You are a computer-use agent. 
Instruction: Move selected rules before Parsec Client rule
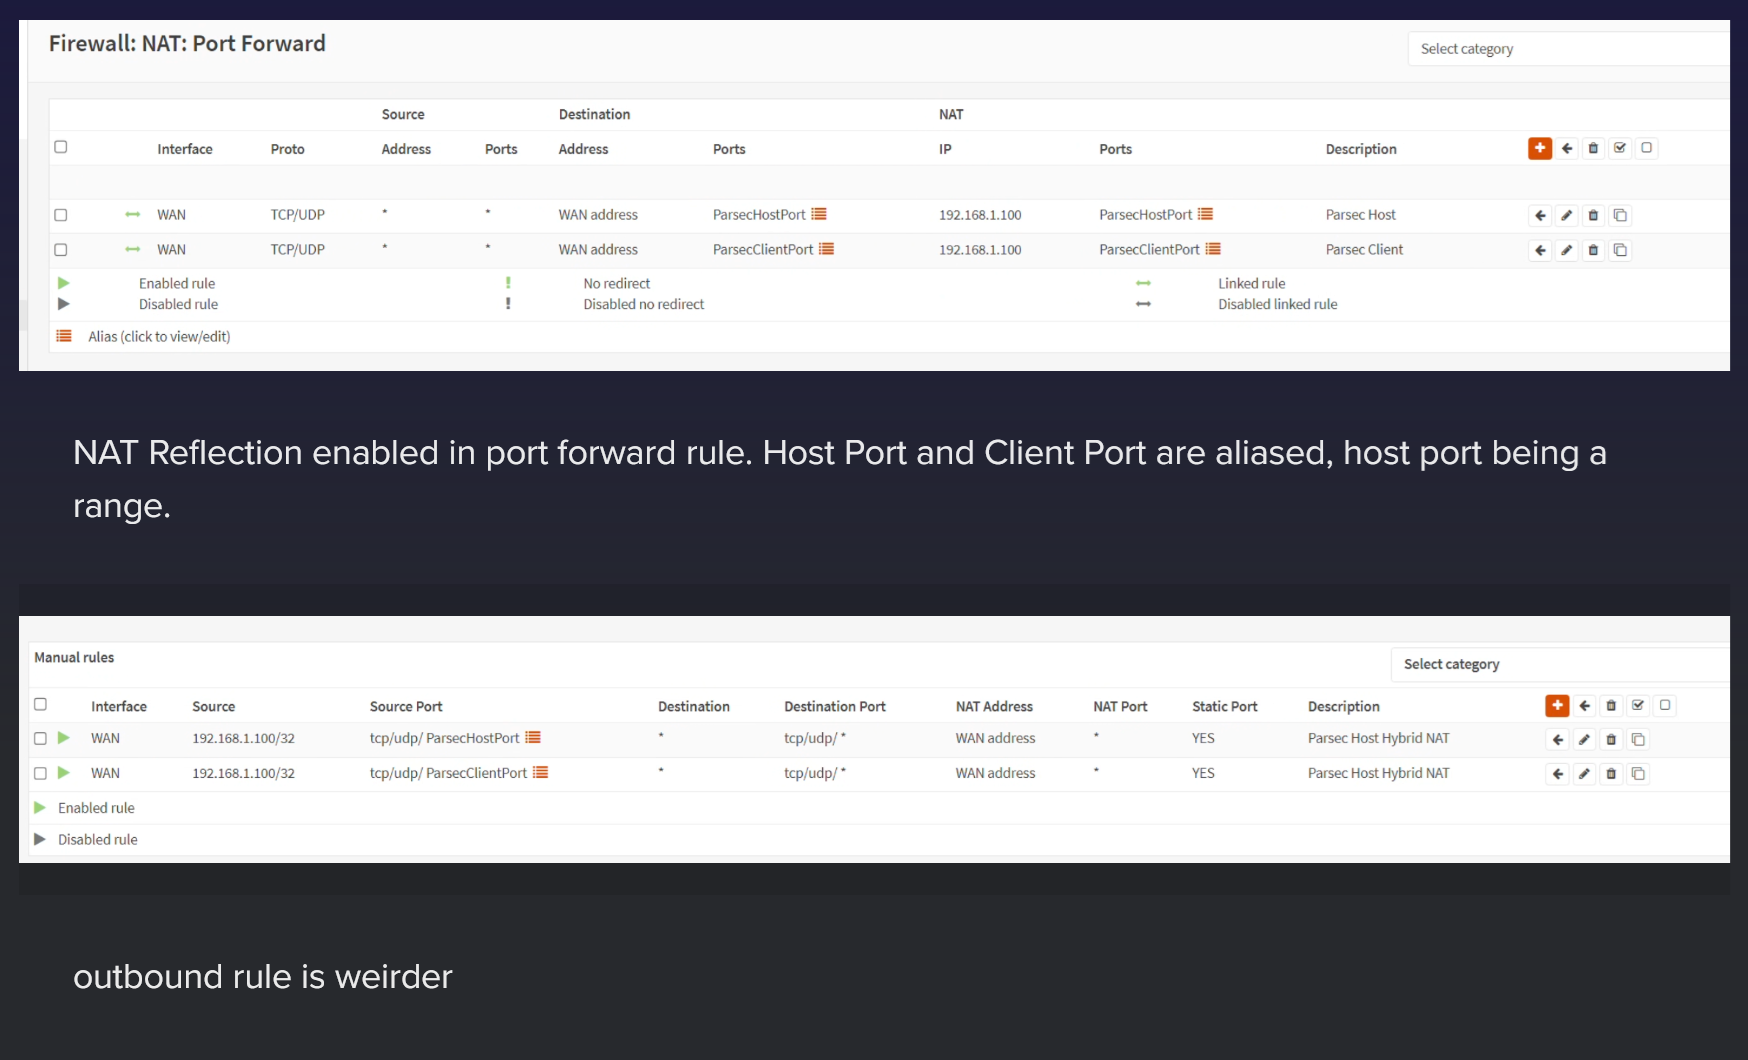[1540, 250]
